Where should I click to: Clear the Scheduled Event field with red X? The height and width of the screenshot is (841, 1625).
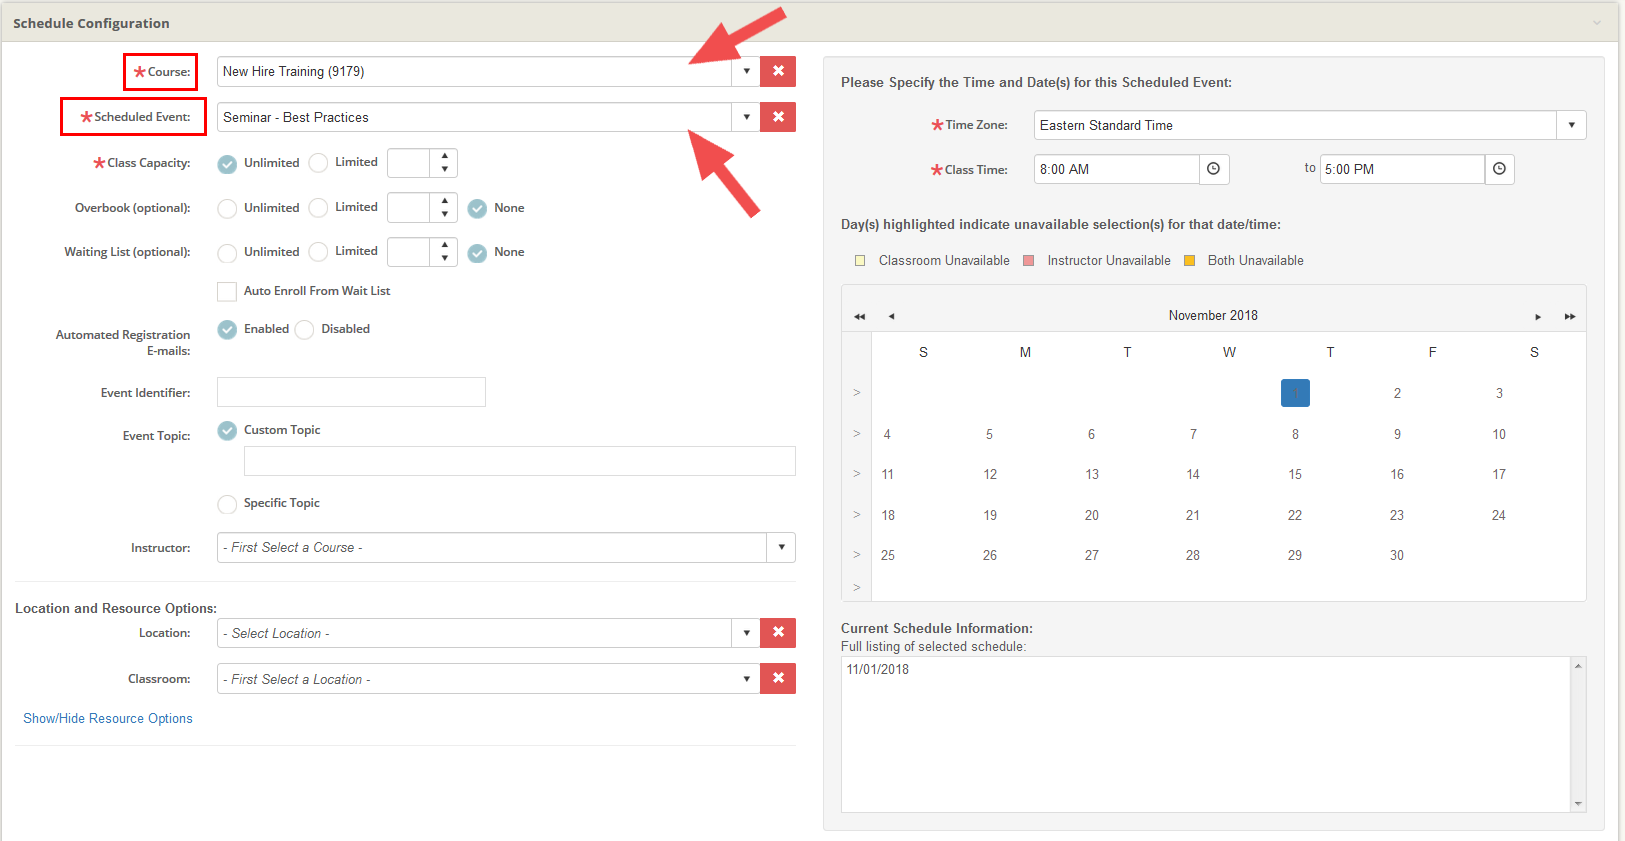pyautogui.click(x=778, y=117)
